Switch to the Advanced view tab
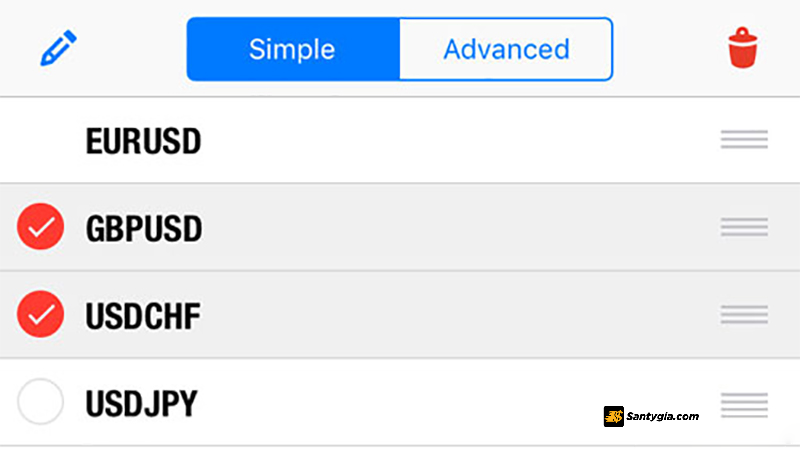 (x=506, y=49)
